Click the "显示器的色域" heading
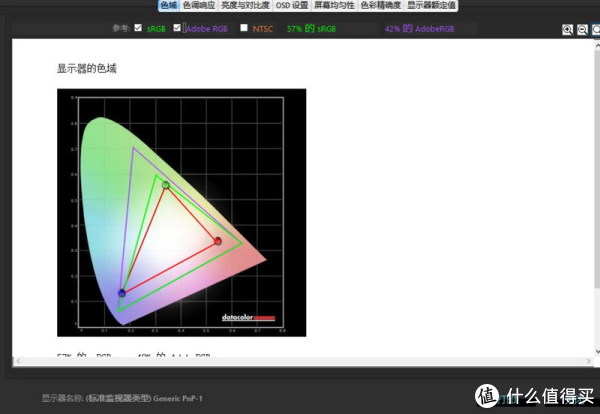This screenshot has width=600, height=414. coord(86,68)
